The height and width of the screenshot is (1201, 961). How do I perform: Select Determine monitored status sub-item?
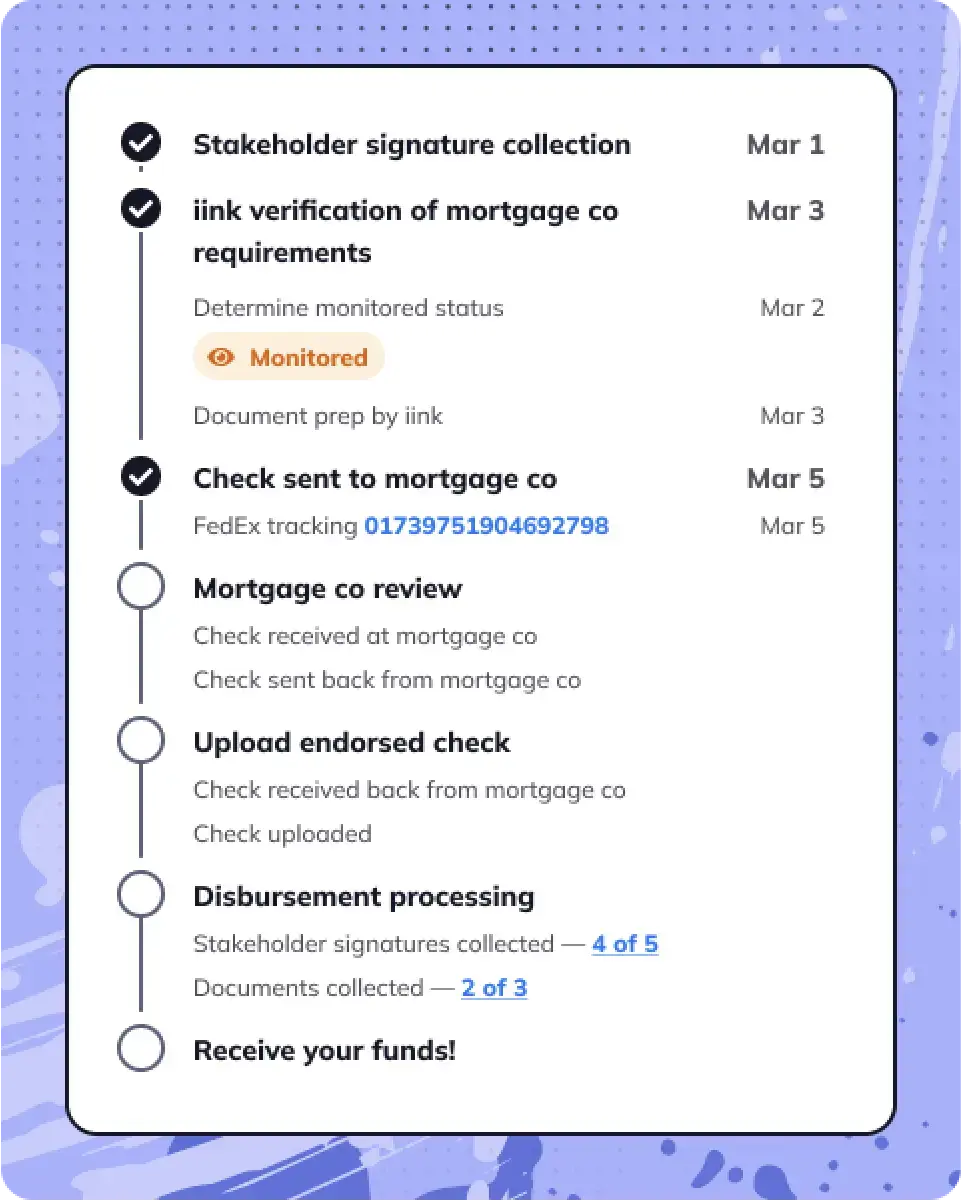[x=348, y=308]
